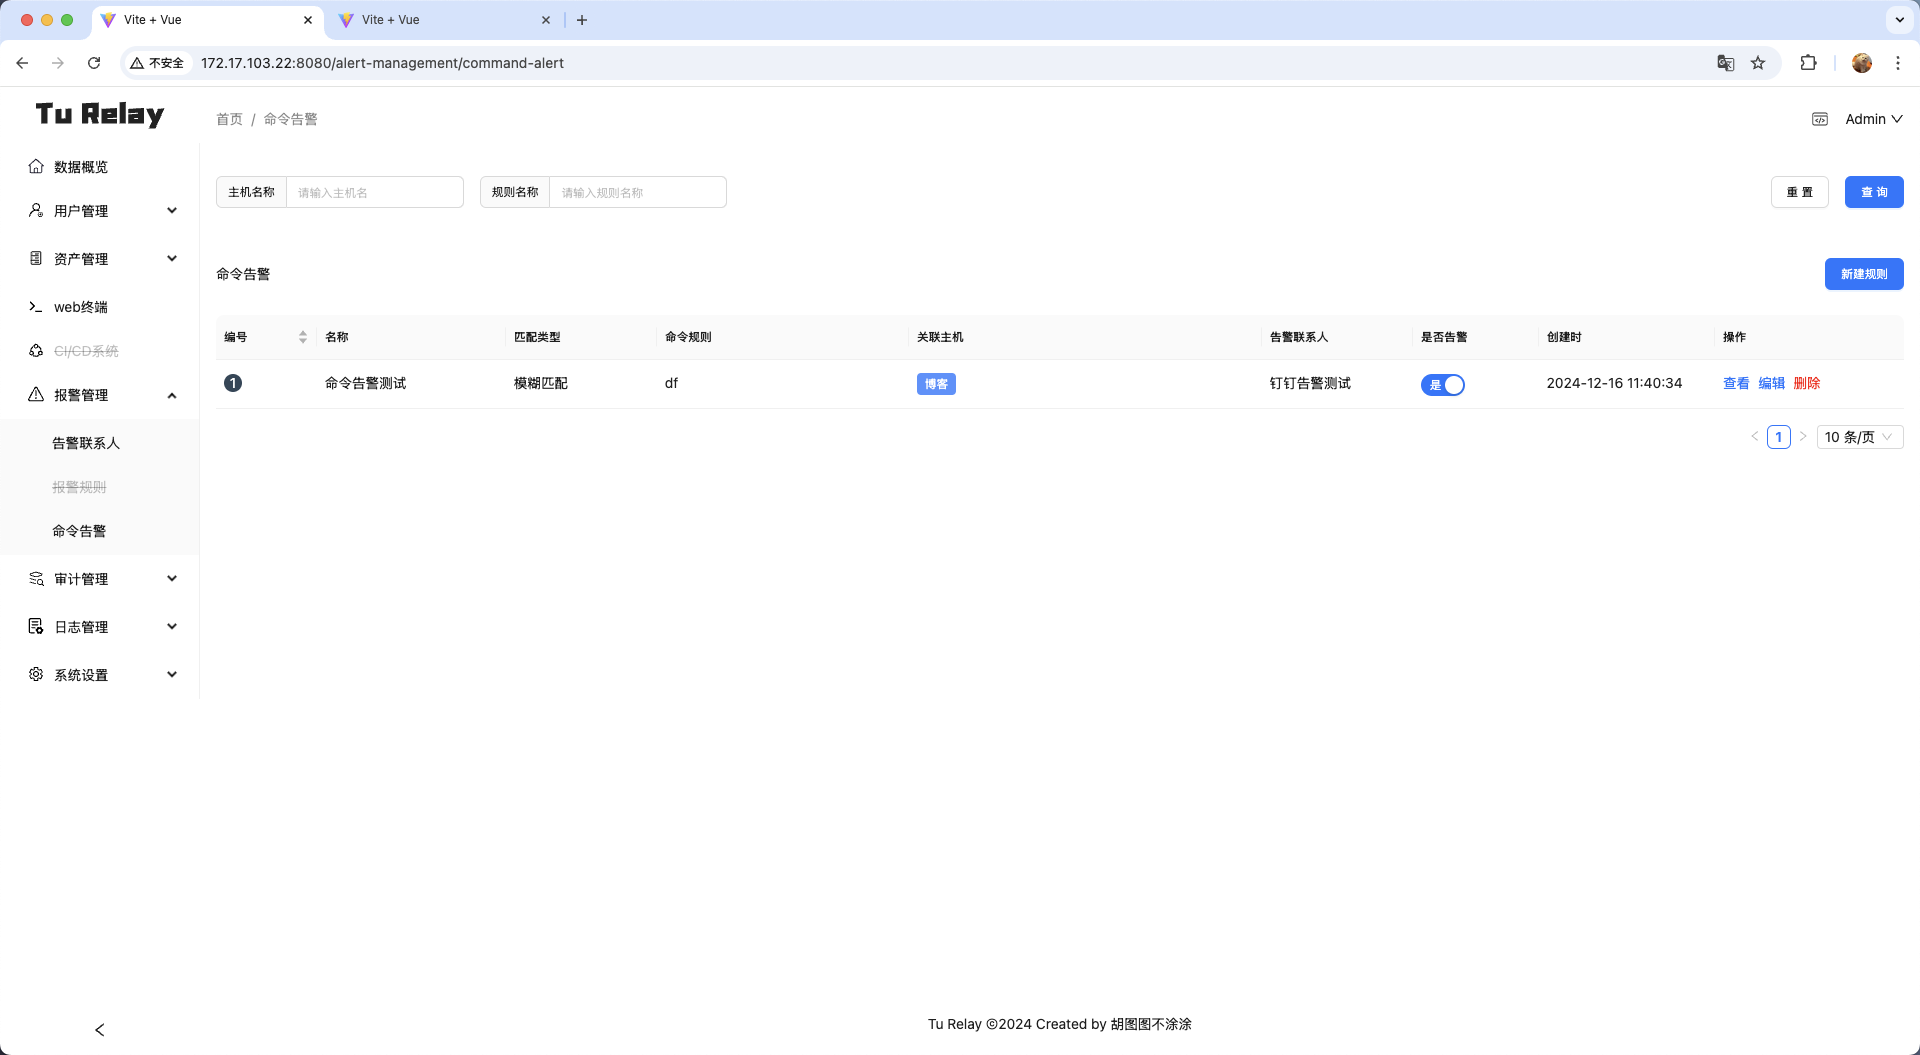
Task: Open the 系统设置 gear icon
Action: (36, 674)
